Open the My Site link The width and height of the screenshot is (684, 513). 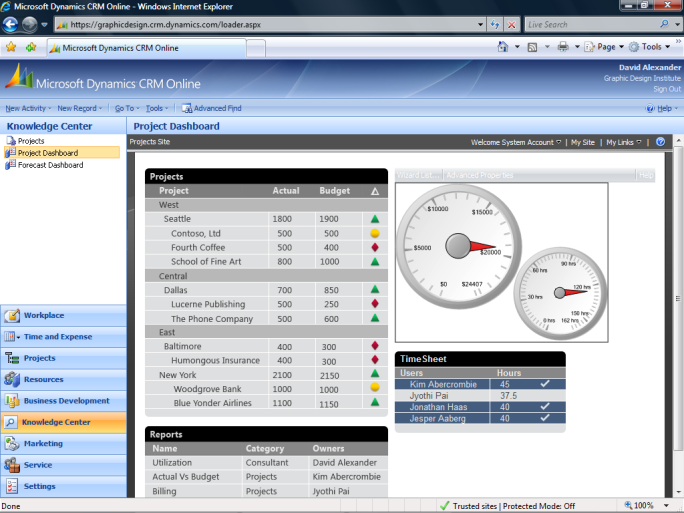[x=582, y=142]
